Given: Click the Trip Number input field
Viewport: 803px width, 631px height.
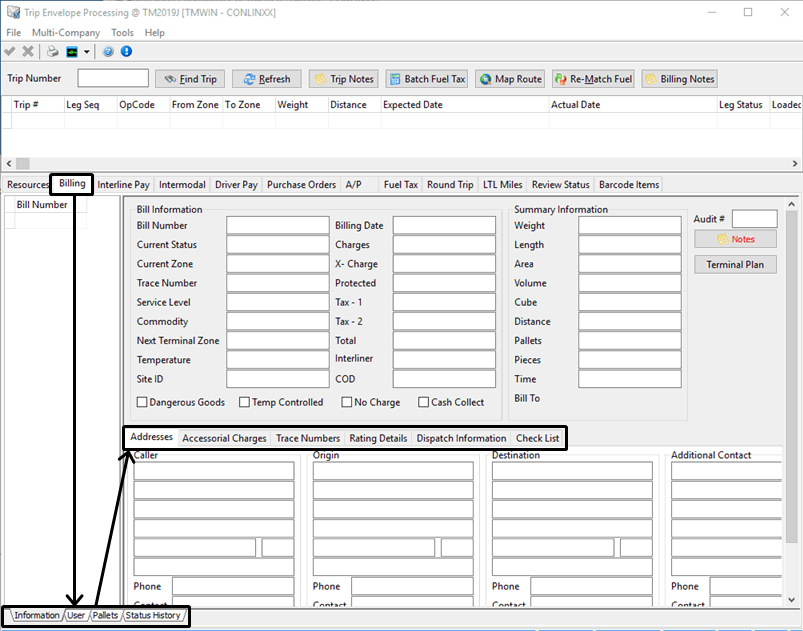Looking at the screenshot, I should click(113, 79).
